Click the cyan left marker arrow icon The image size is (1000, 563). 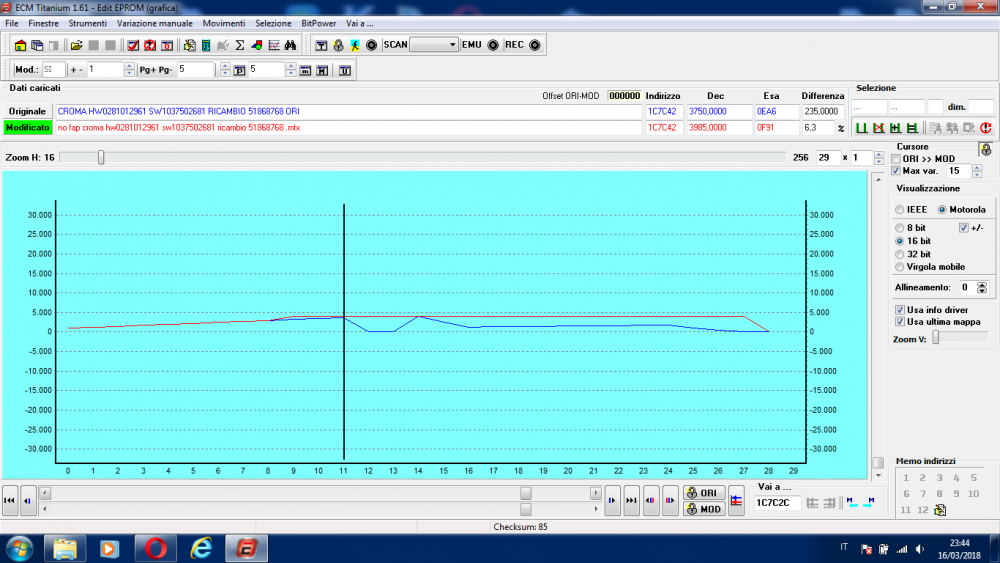coord(853,502)
